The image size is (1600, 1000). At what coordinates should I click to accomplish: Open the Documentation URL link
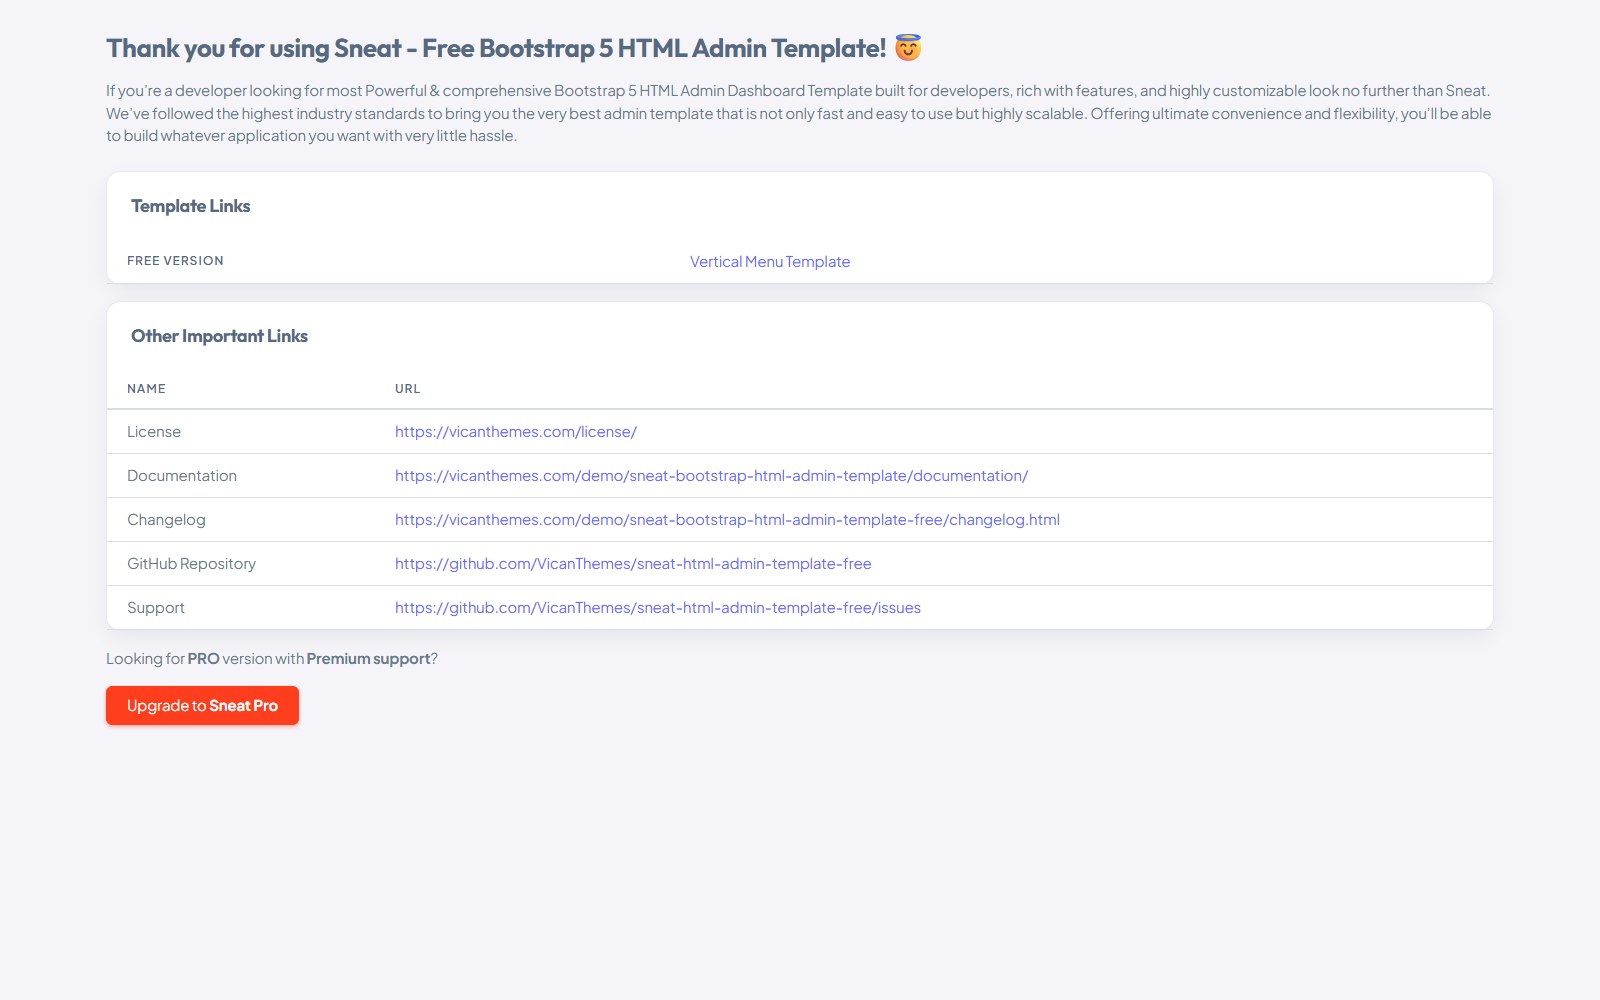click(711, 476)
